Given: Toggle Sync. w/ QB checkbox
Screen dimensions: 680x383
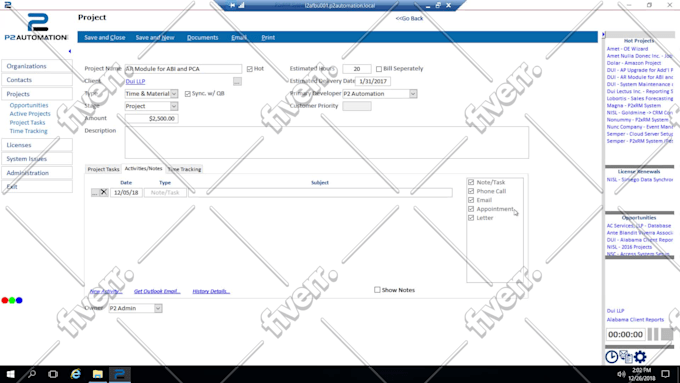Looking at the screenshot, I should 188,94.
